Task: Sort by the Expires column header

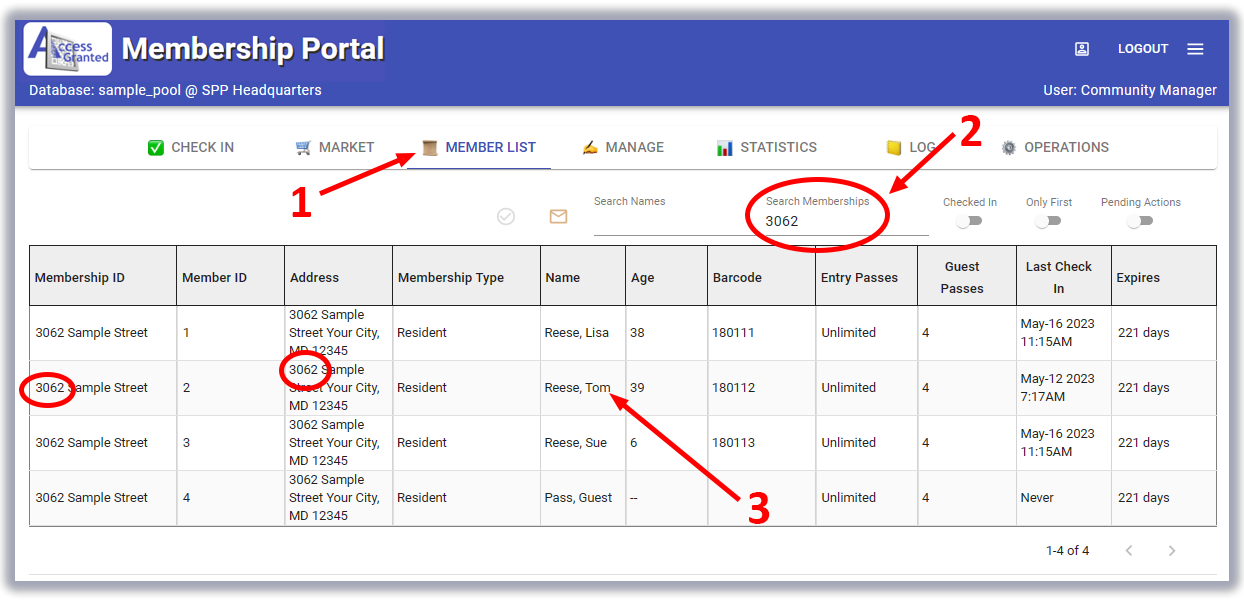Action: (1138, 278)
